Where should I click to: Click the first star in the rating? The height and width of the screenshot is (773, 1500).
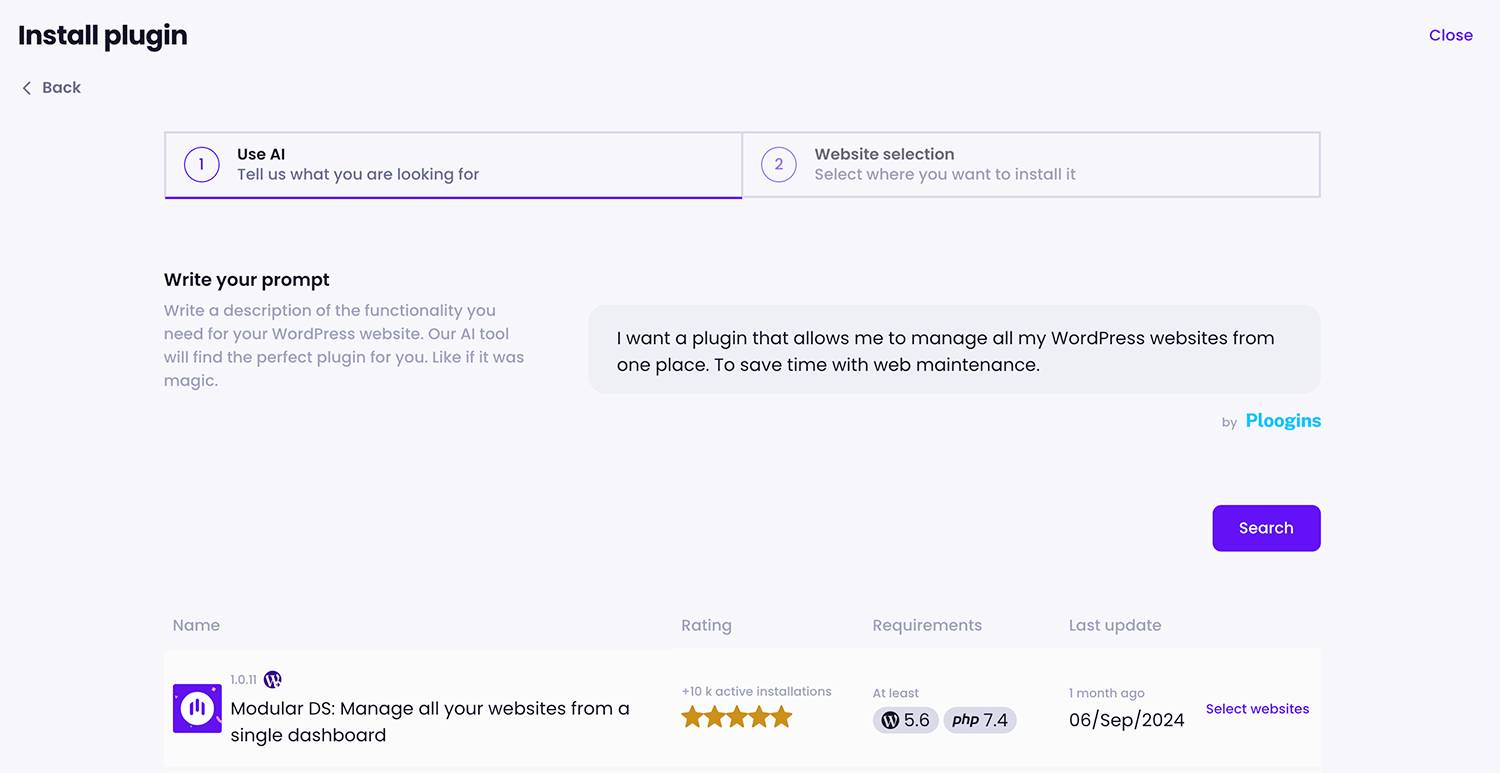692,716
